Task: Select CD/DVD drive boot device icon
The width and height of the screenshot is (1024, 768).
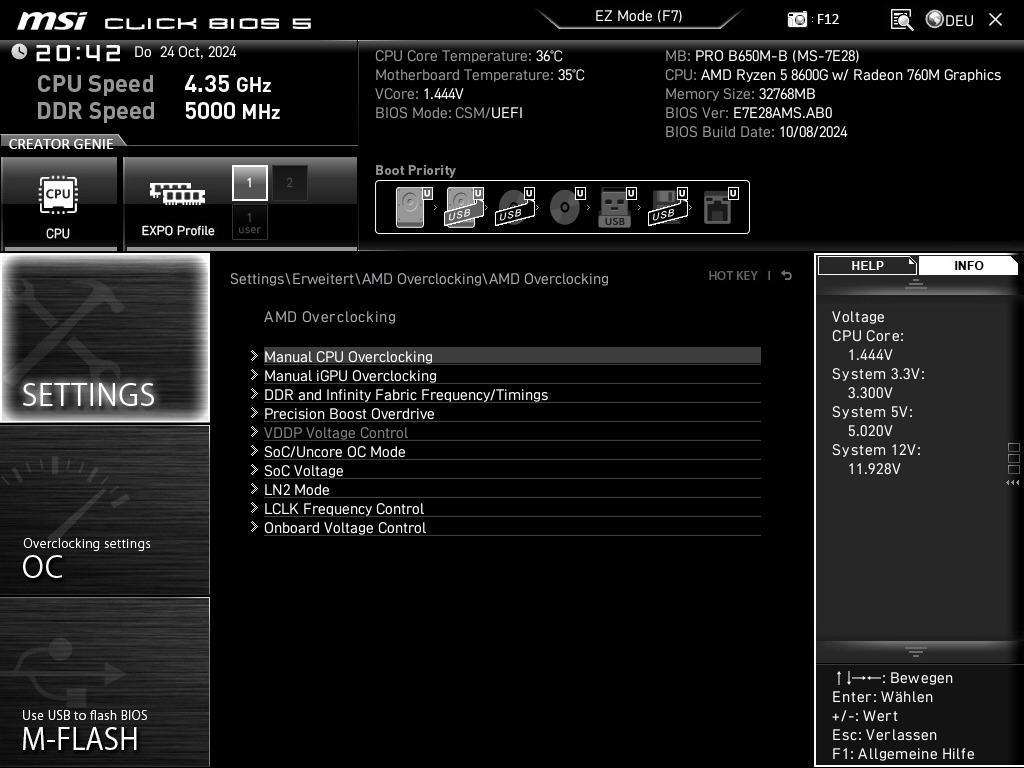Action: 567,207
